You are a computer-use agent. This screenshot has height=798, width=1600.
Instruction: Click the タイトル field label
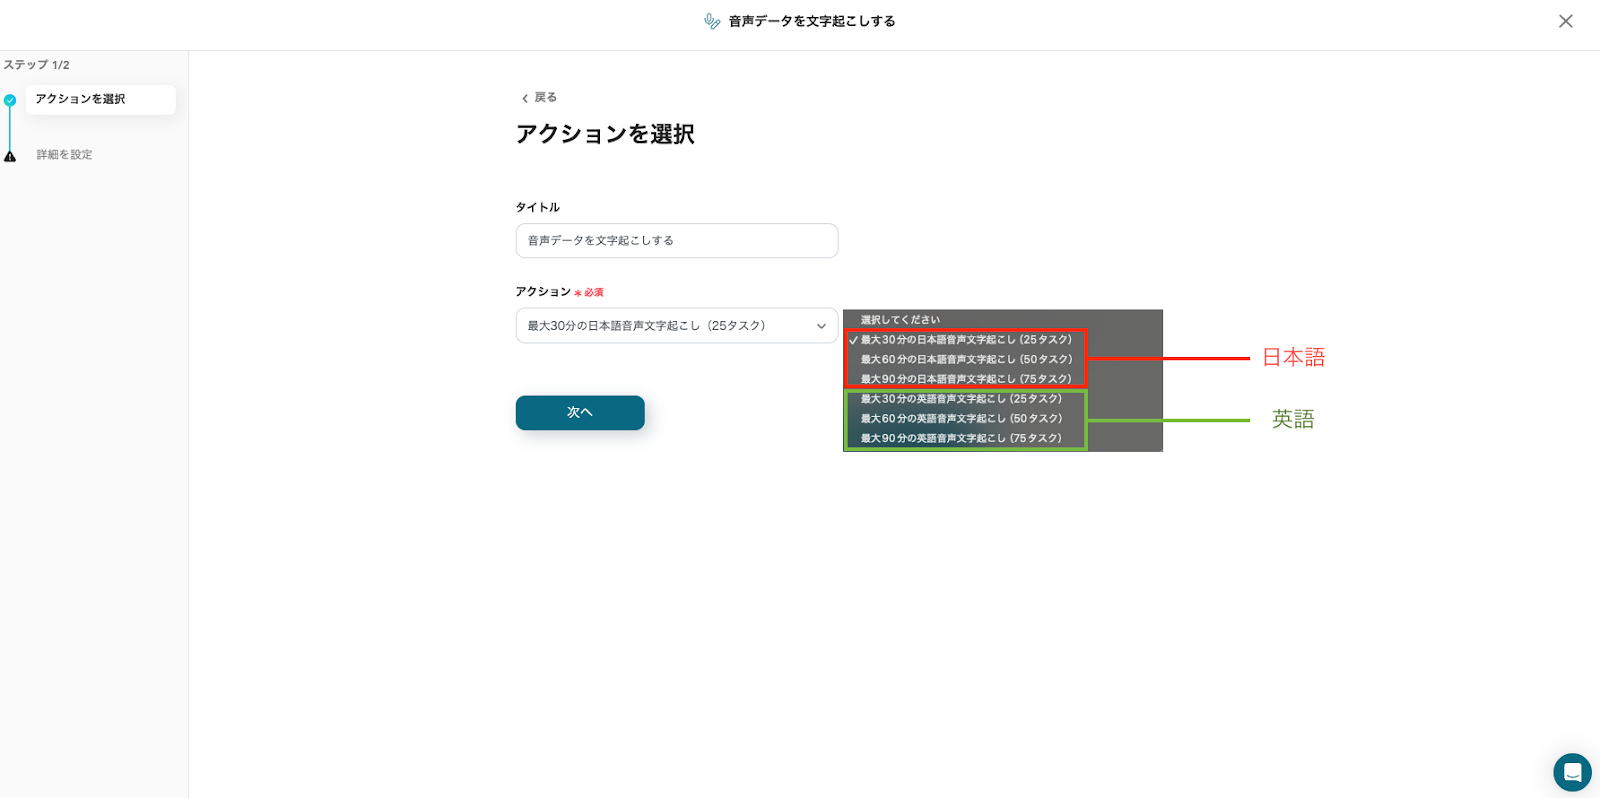pyautogui.click(x=538, y=208)
